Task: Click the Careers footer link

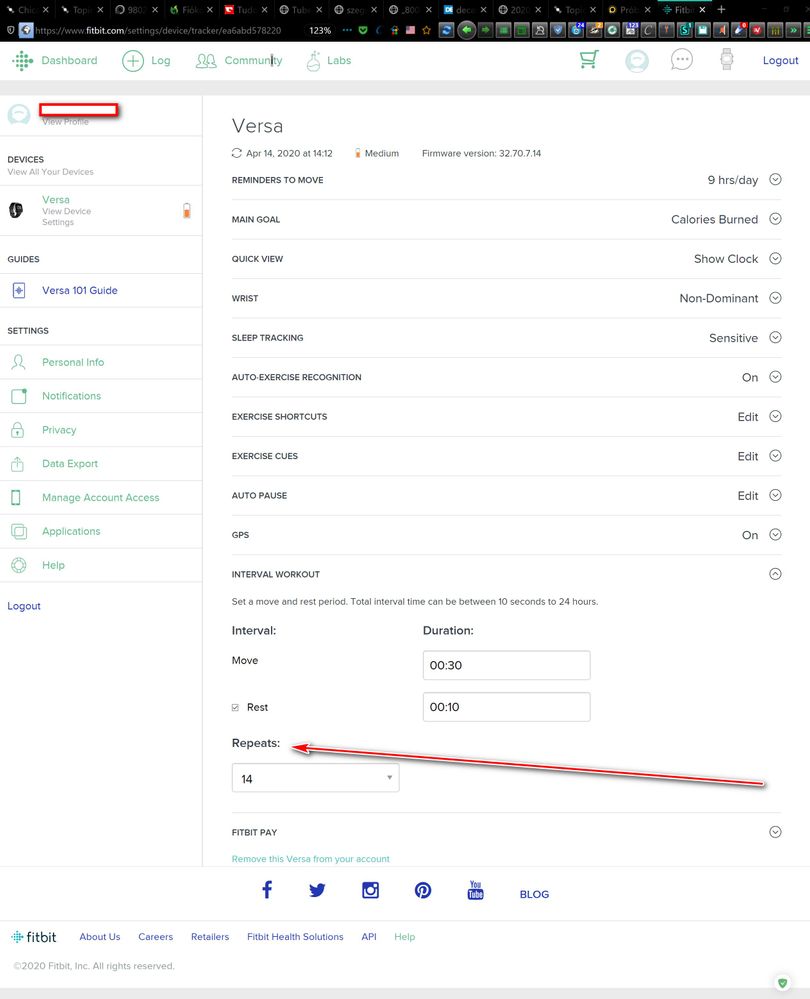Action: coord(155,937)
